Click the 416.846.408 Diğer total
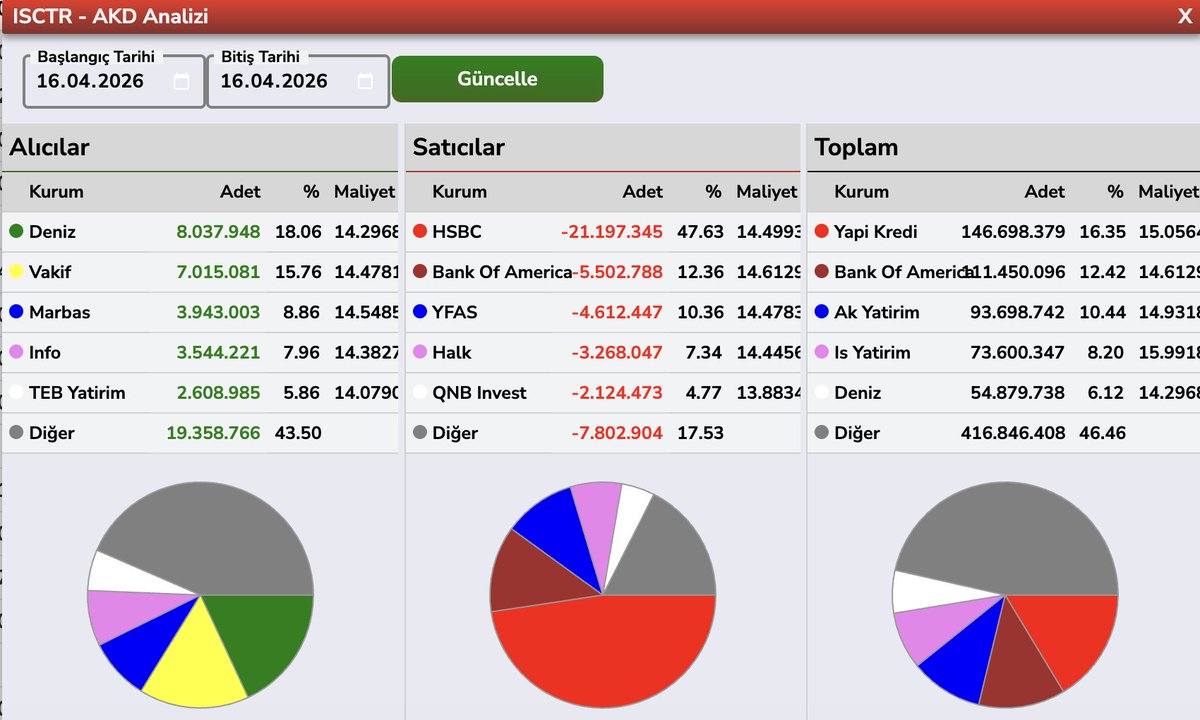Viewport: 1200px width, 720px height. pos(1013,433)
